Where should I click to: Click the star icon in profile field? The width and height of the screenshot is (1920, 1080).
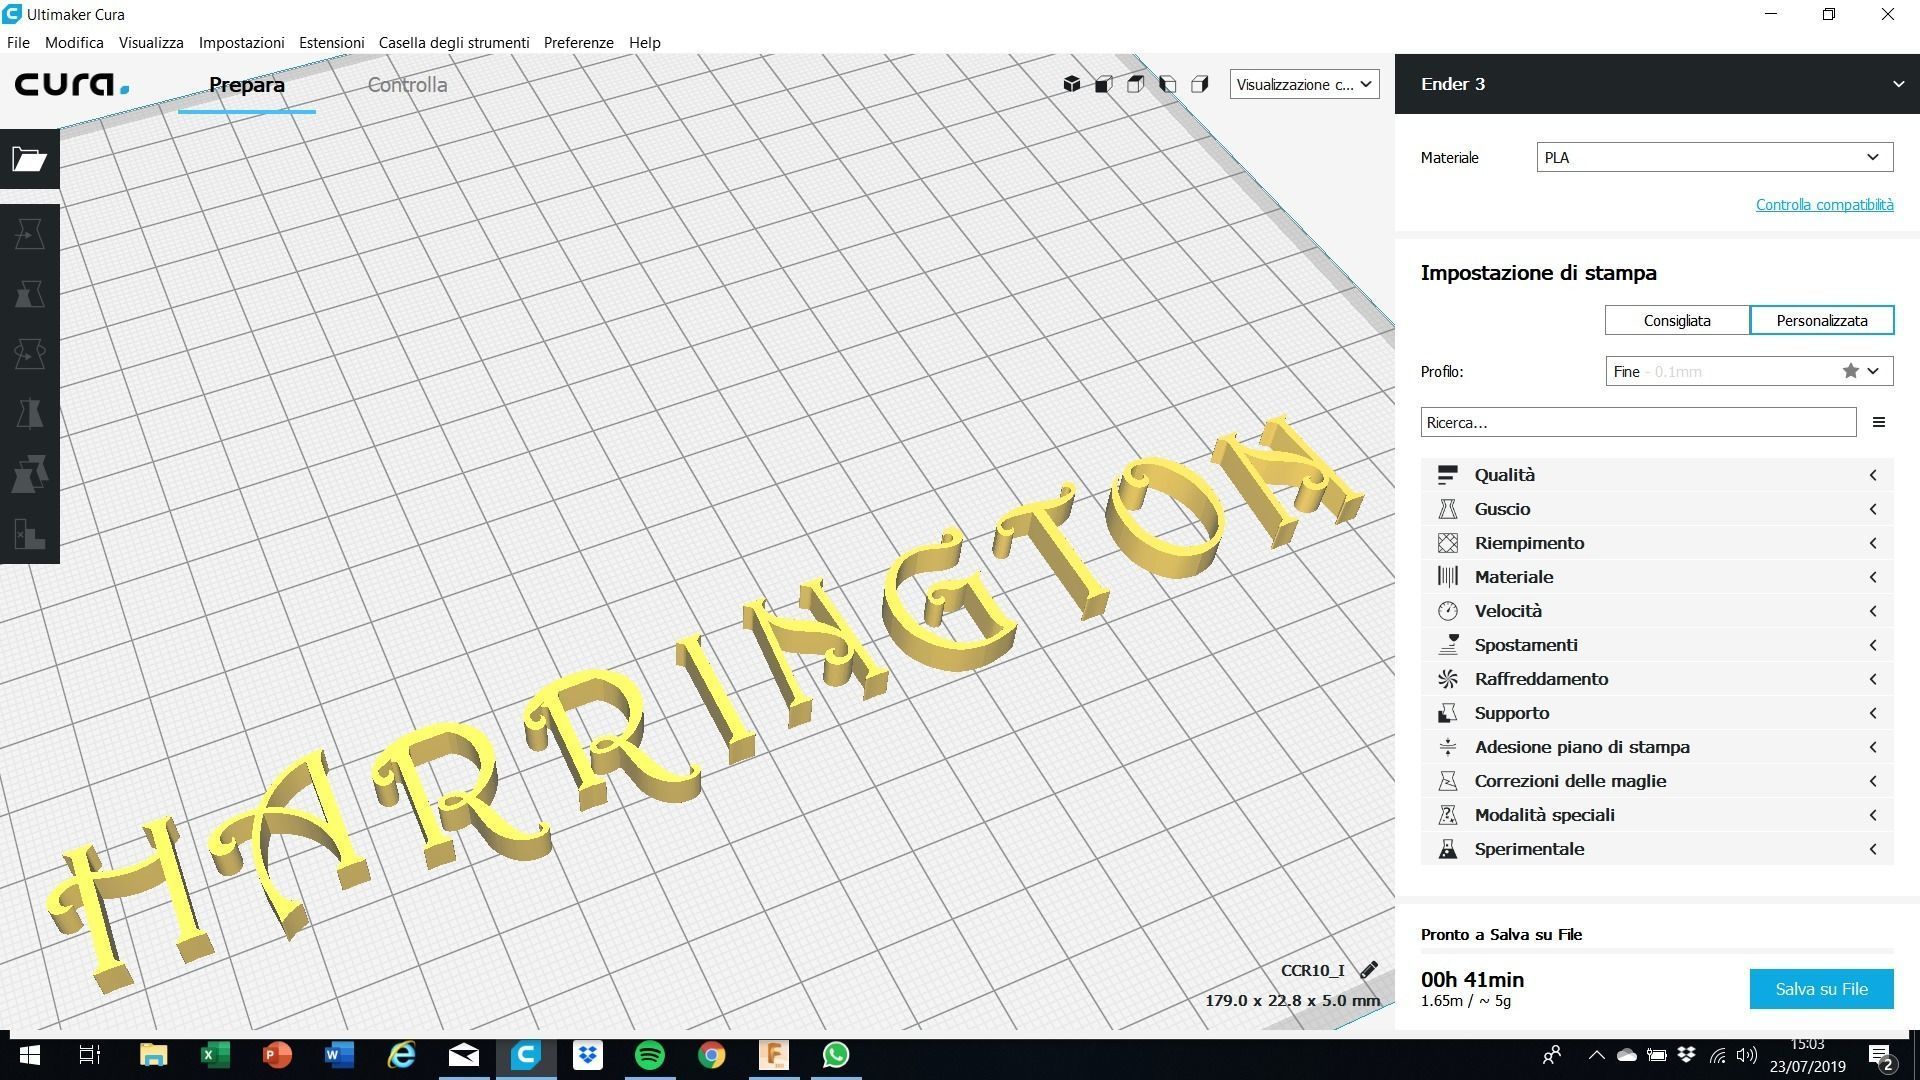(x=1850, y=371)
